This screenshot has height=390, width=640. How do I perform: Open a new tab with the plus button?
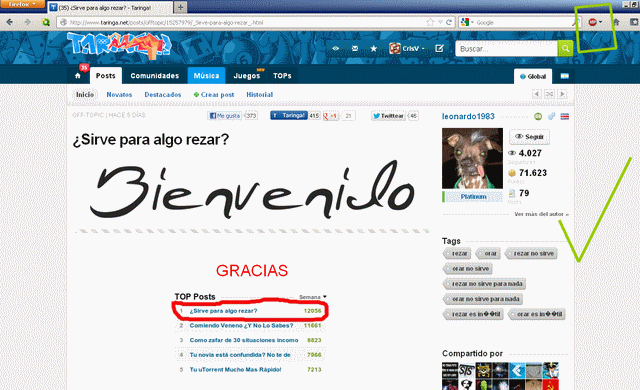[180, 7]
